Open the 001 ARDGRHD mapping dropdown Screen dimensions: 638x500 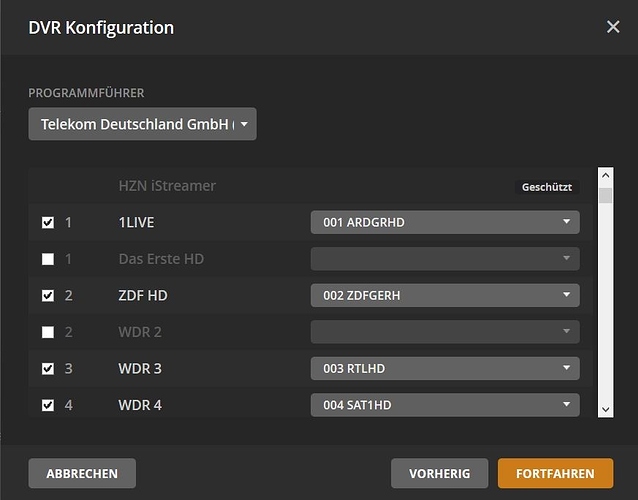(444, 222)
